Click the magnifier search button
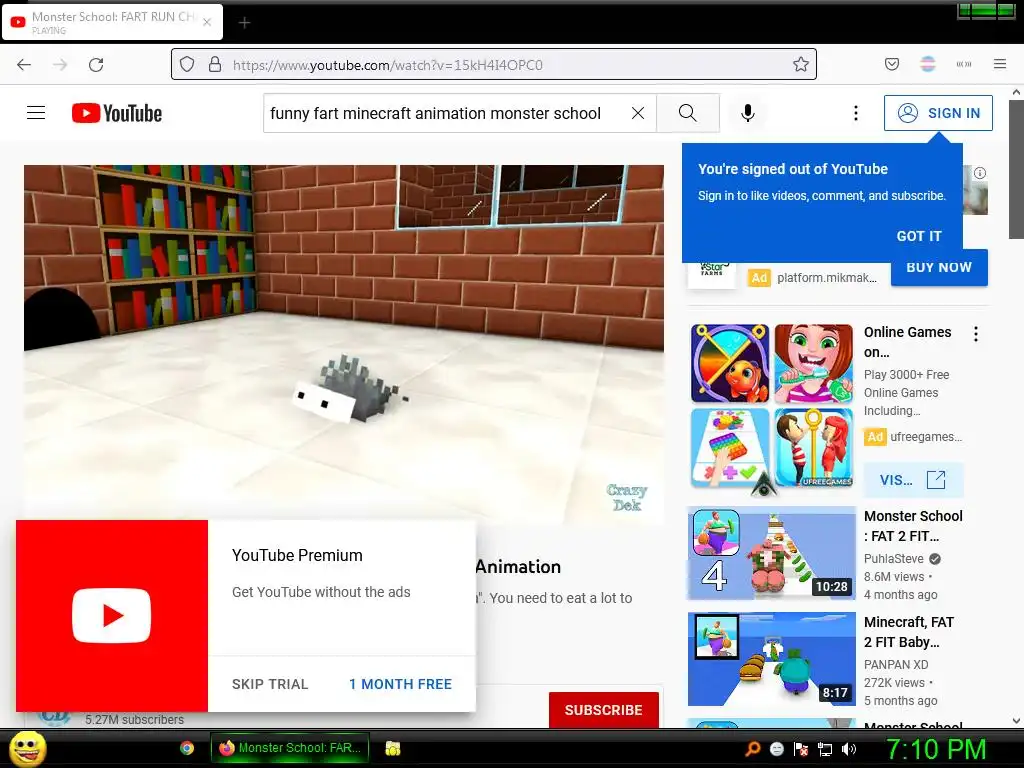Viewport: 1024px width, 768px height. point(688,113)
